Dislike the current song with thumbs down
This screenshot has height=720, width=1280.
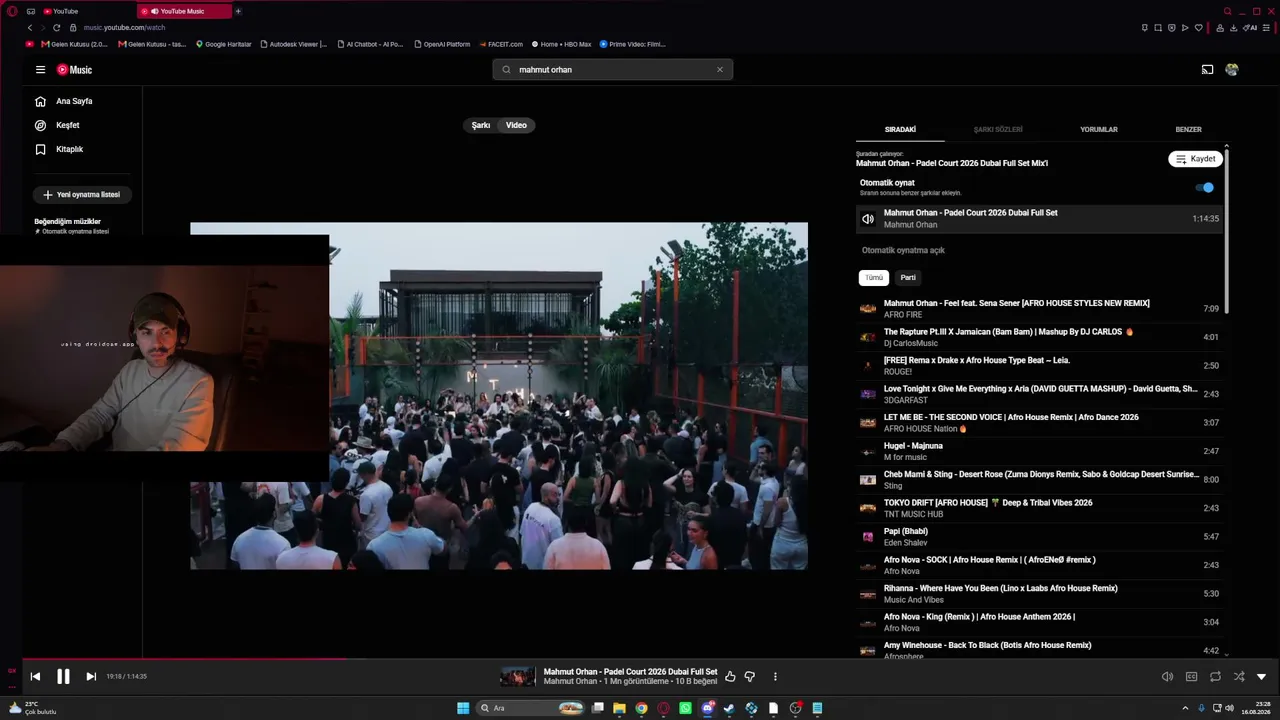point(750,677)
